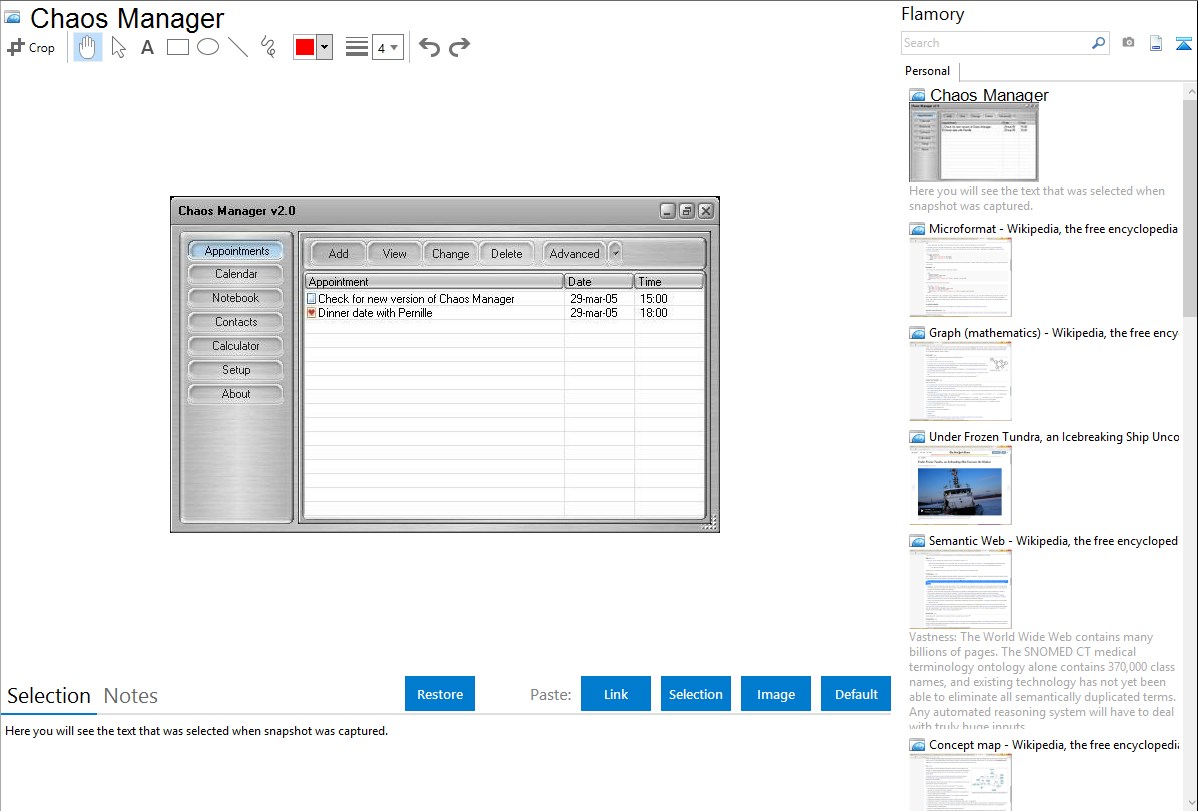Viewport: 1198px width, 811px height.
Task: Select the ellipse drawing tool
Action: pos(208,47)
